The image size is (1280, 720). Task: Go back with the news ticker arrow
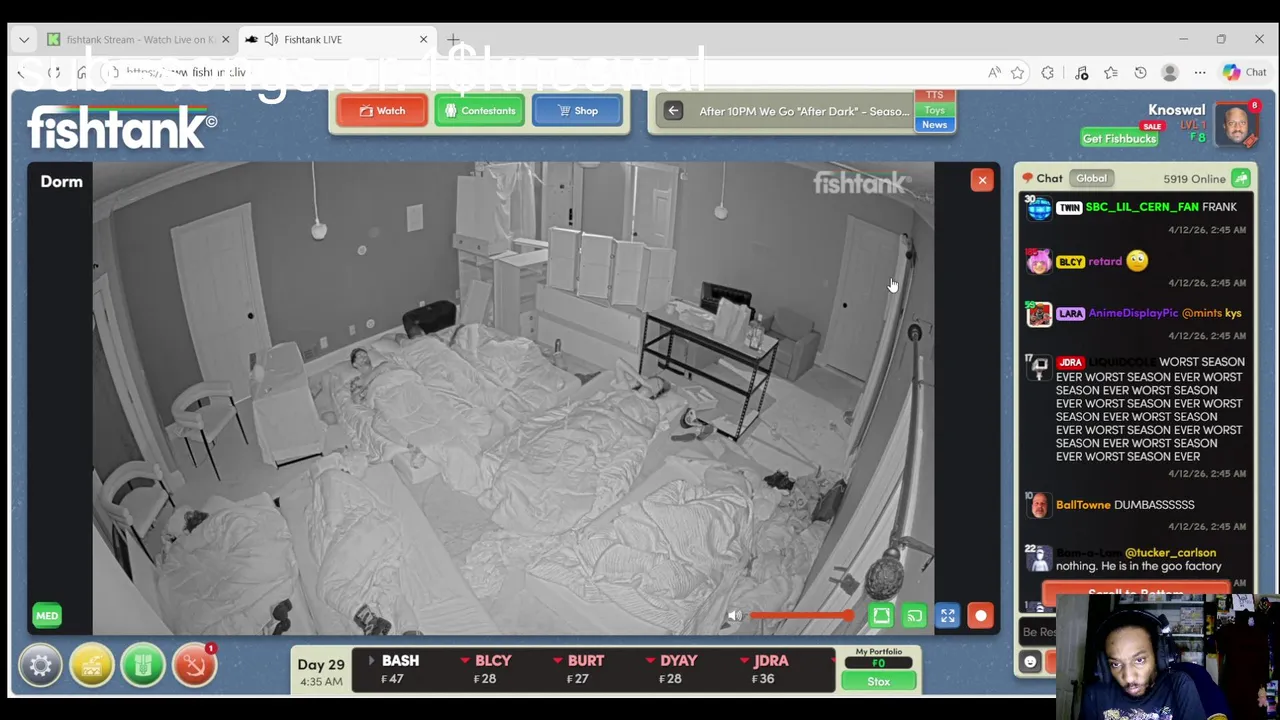673,111
